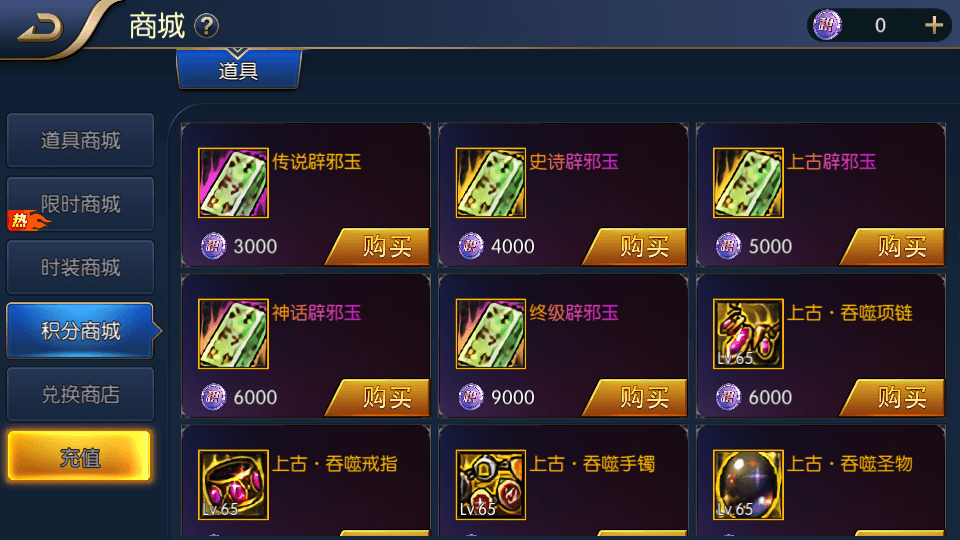Select the 上古·吞噬手镯 bracelet icon
The width and height of the screenshot is (960, 540).
pyautogui.click(x=490, y=485)
